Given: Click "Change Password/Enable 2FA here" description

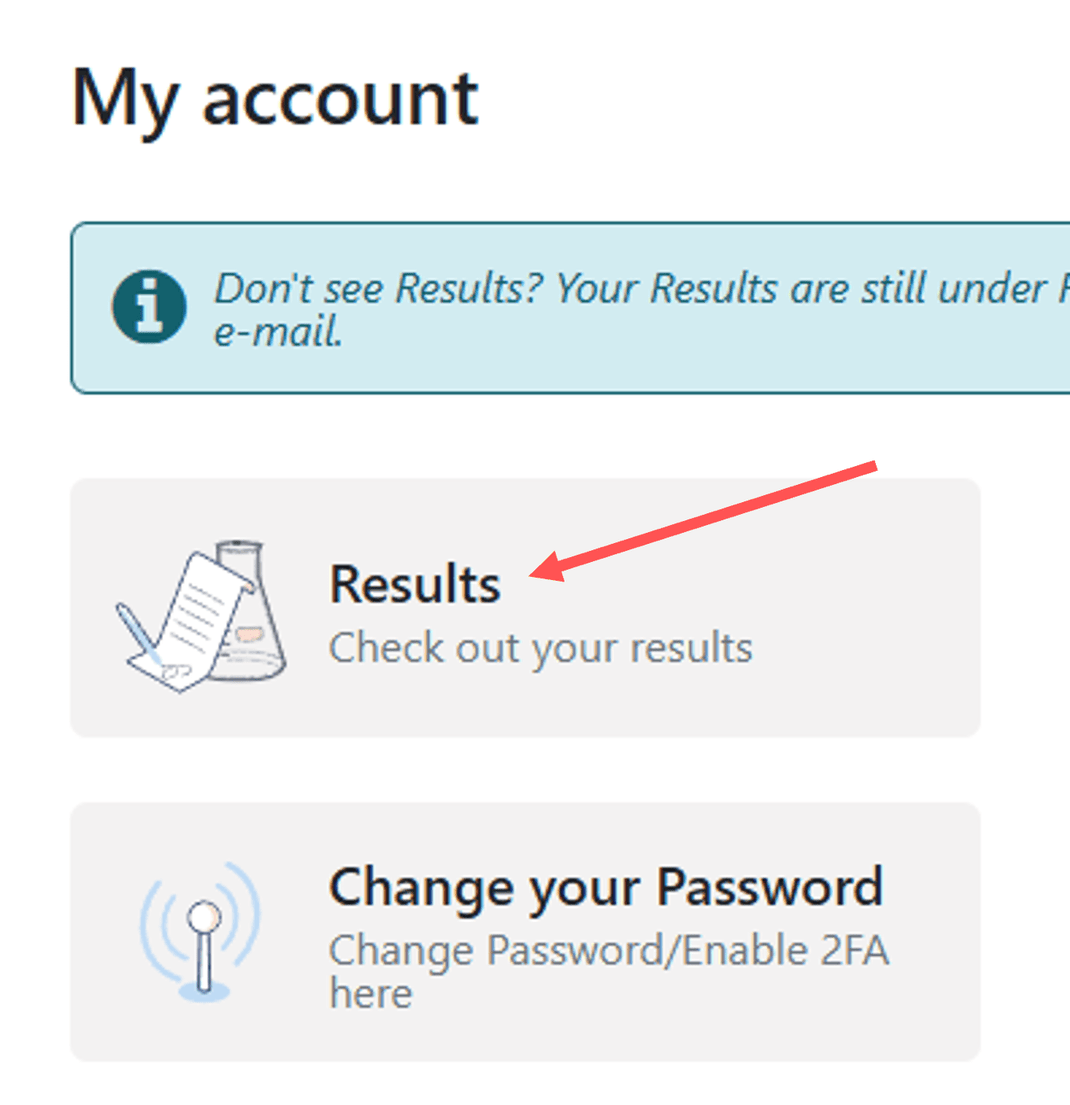Looking at the screenshot, I should click(x=608, y=950).
